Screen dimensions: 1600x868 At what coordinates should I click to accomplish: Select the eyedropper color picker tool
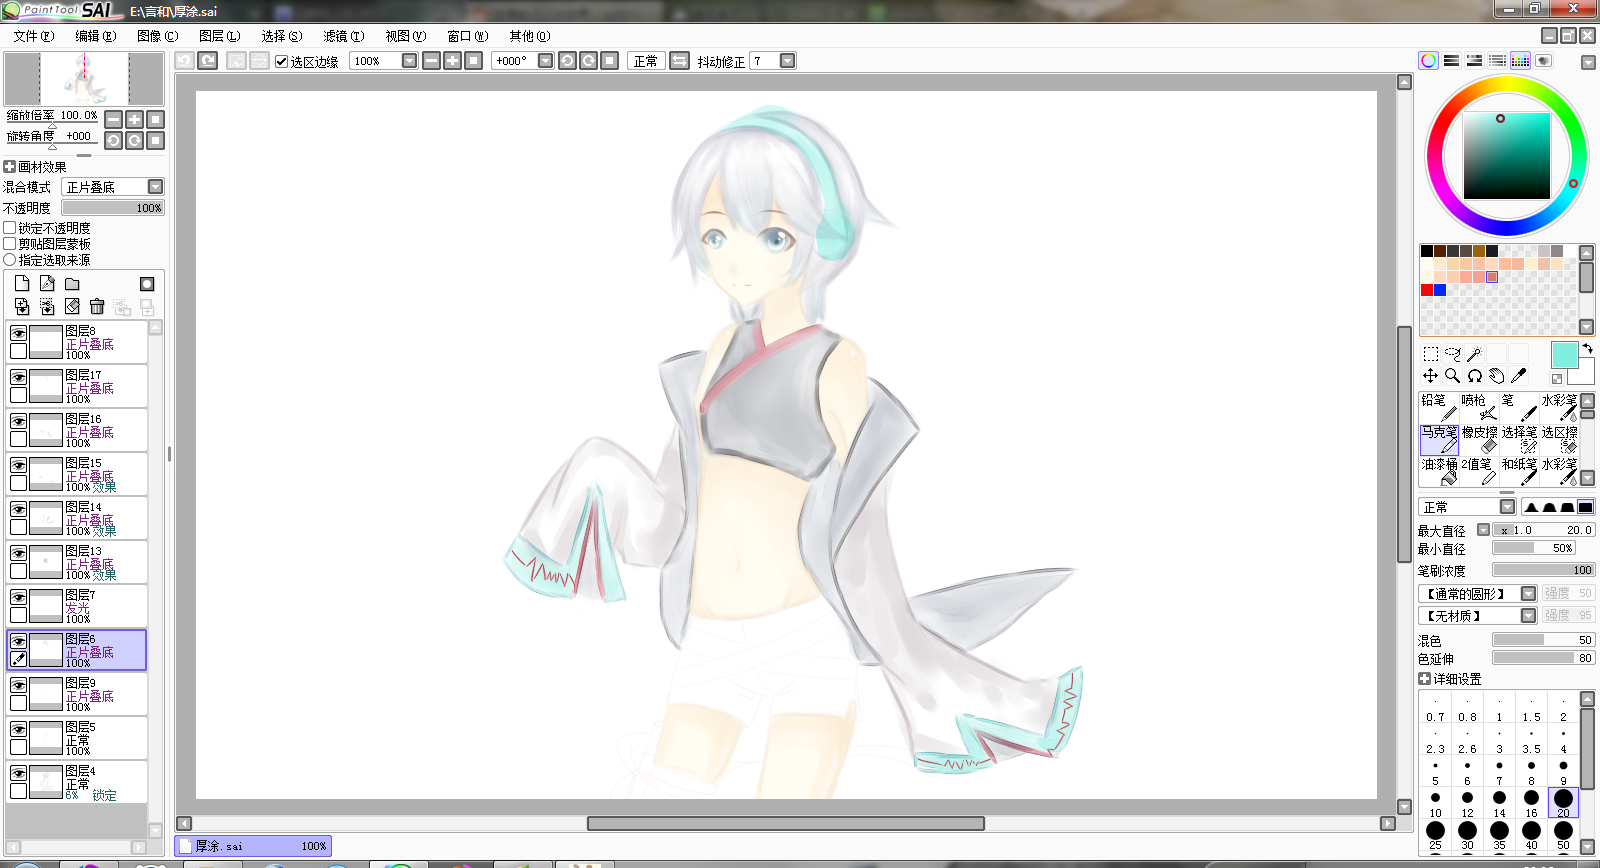click(1518, 376)
